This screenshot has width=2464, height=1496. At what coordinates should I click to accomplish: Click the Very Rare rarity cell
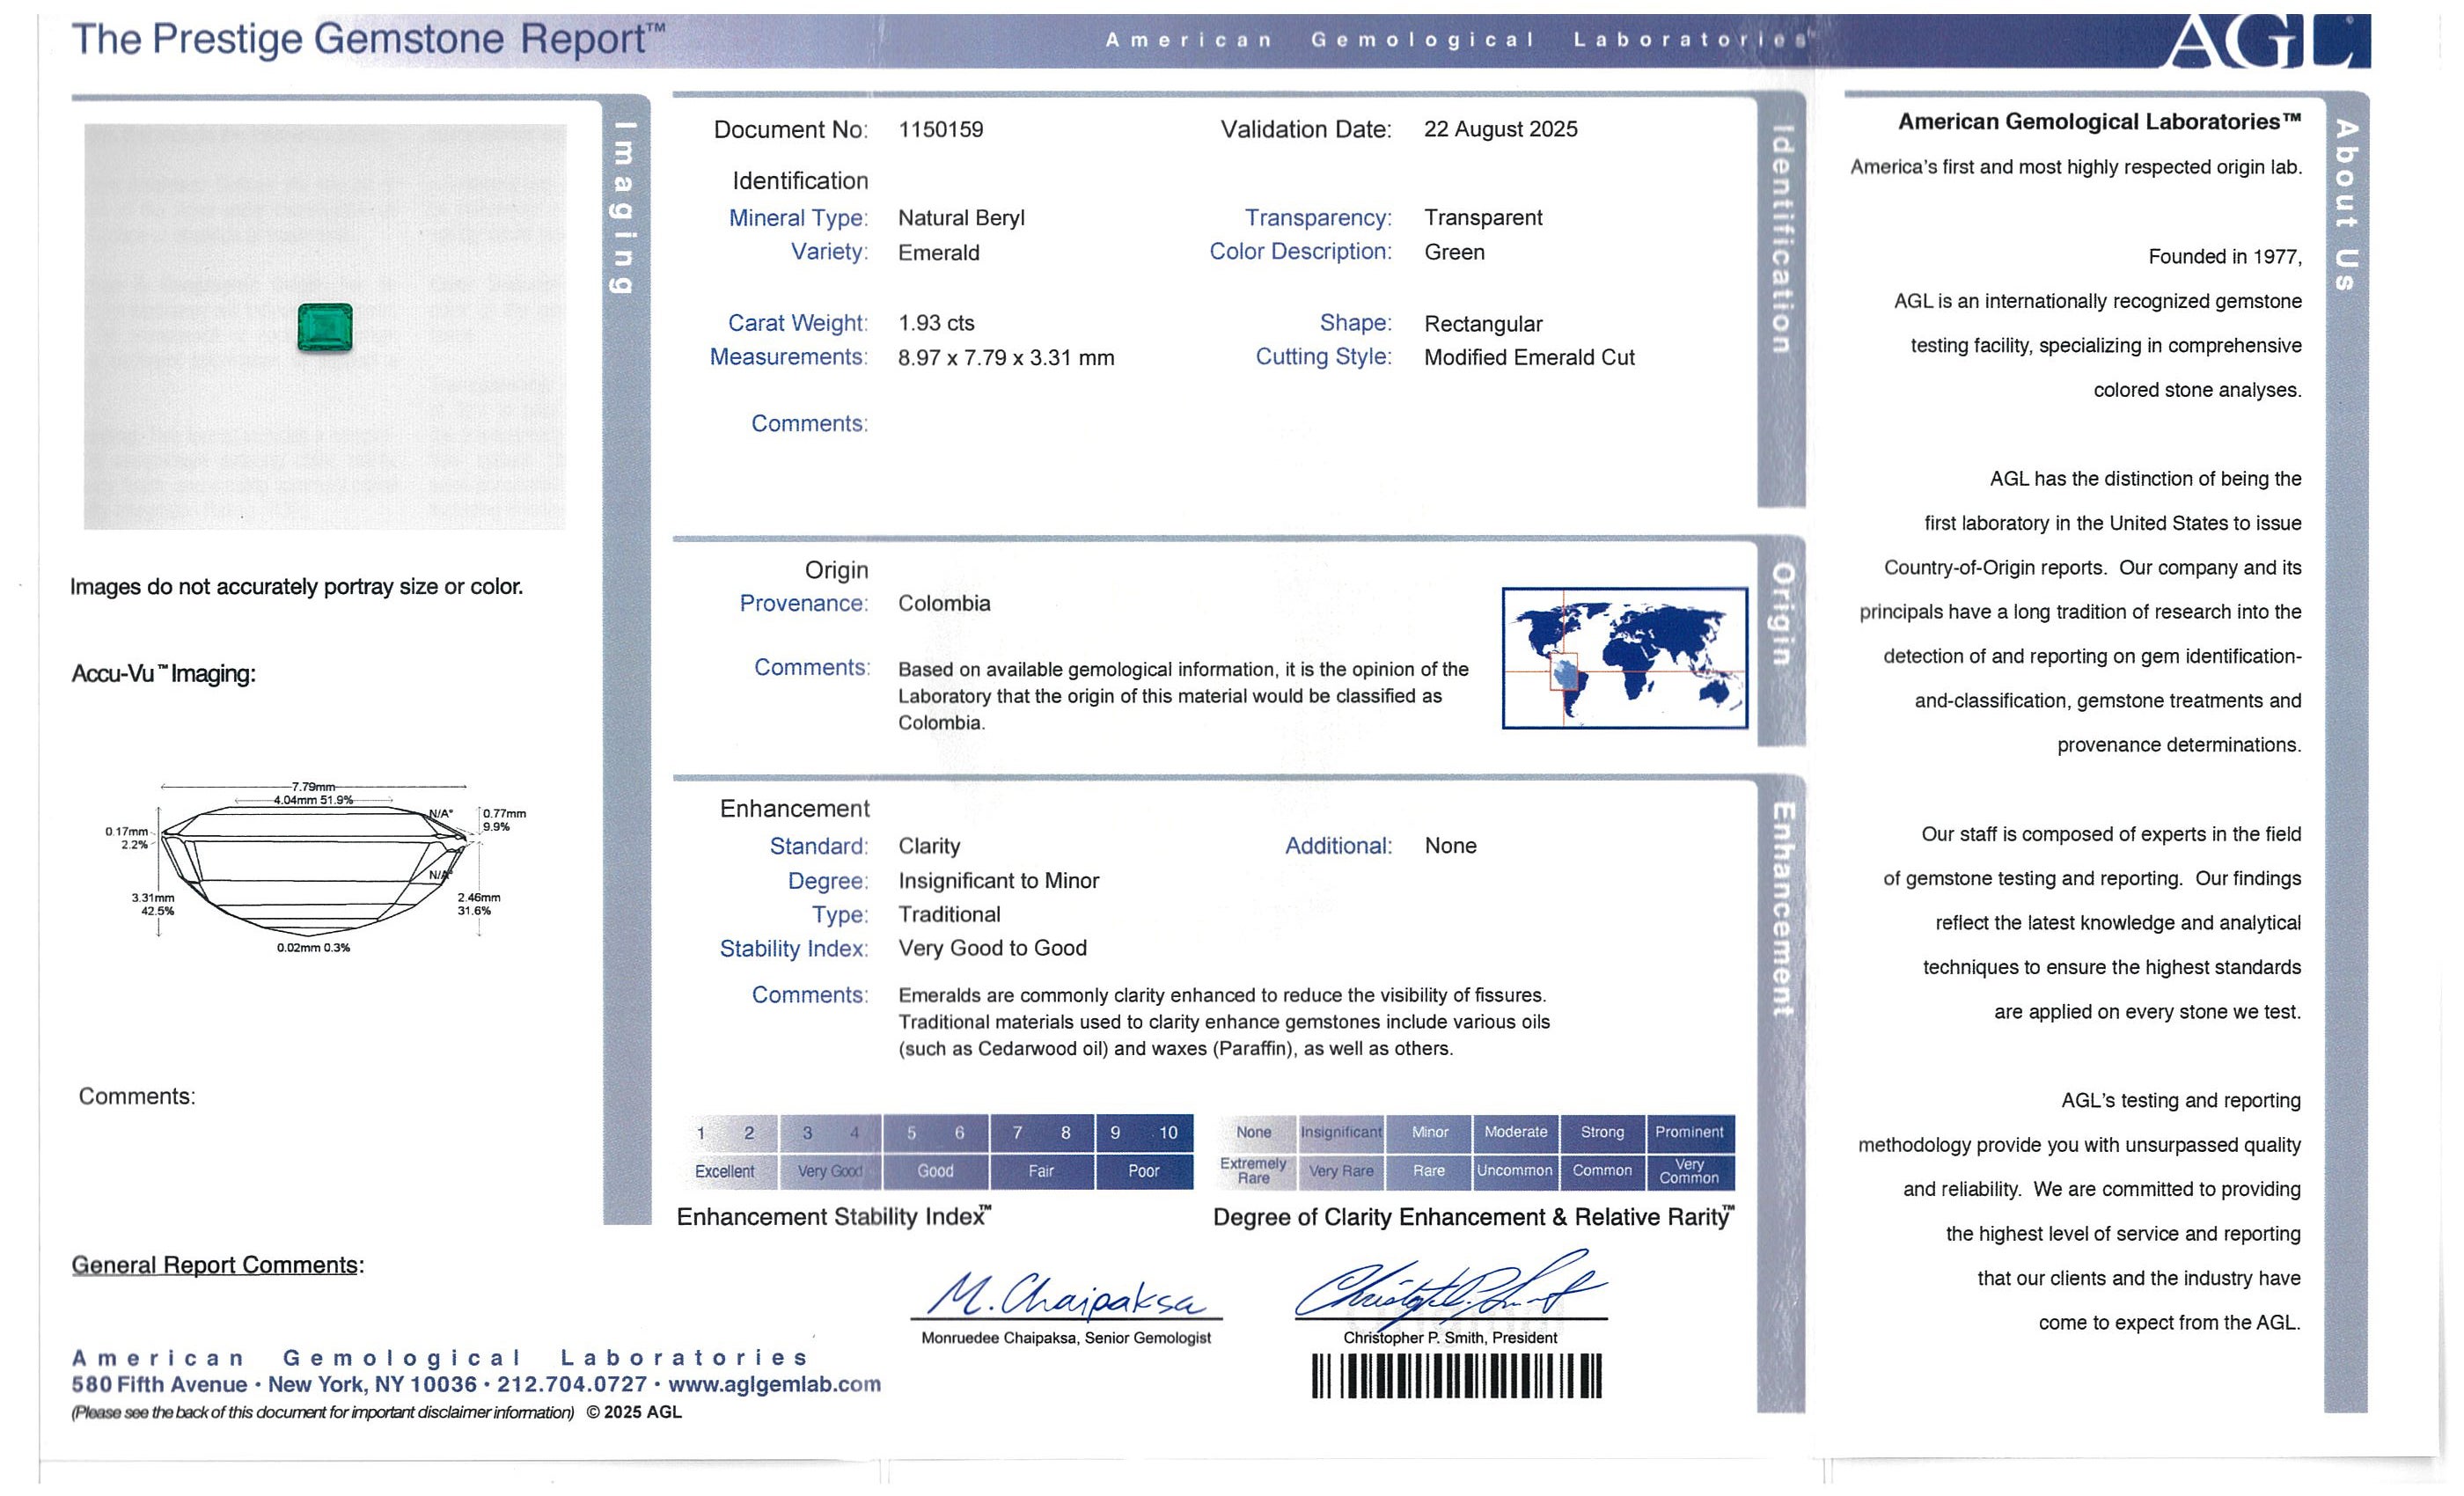coord(1341,1171)
